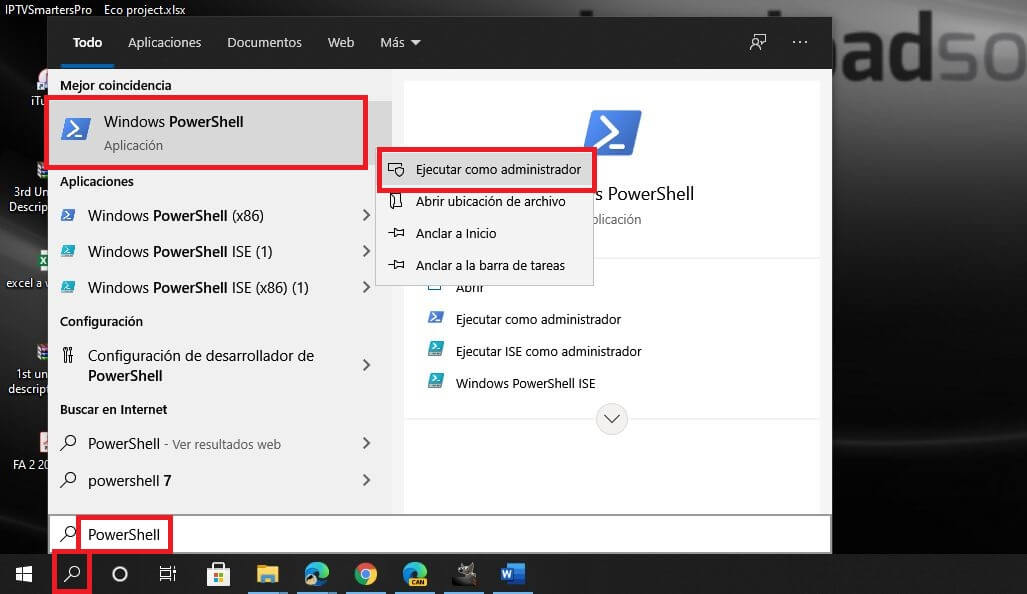Click the icon beside preview Windows PowerShell ISE

tap(436, 381)
